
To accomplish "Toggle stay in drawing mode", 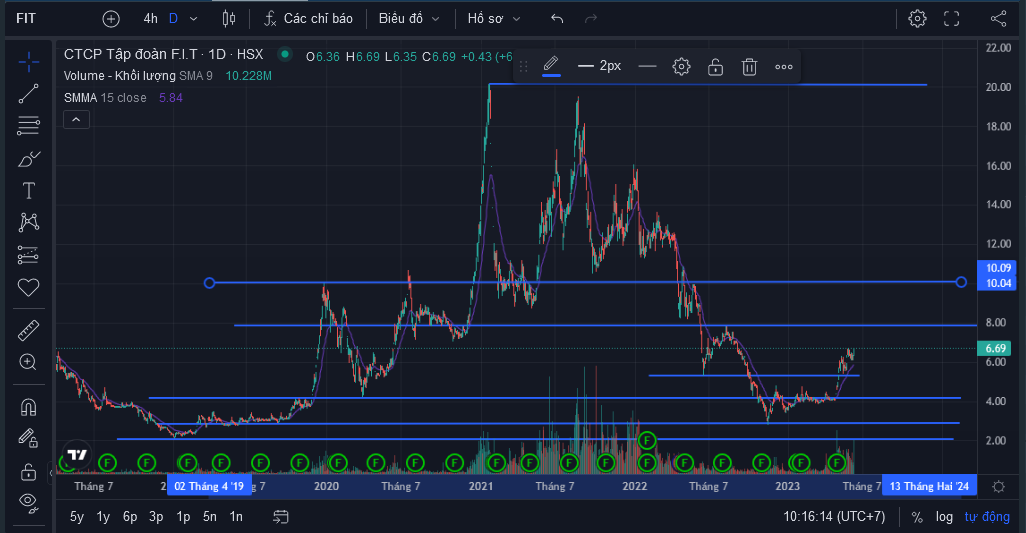I will tap(28, 438).
